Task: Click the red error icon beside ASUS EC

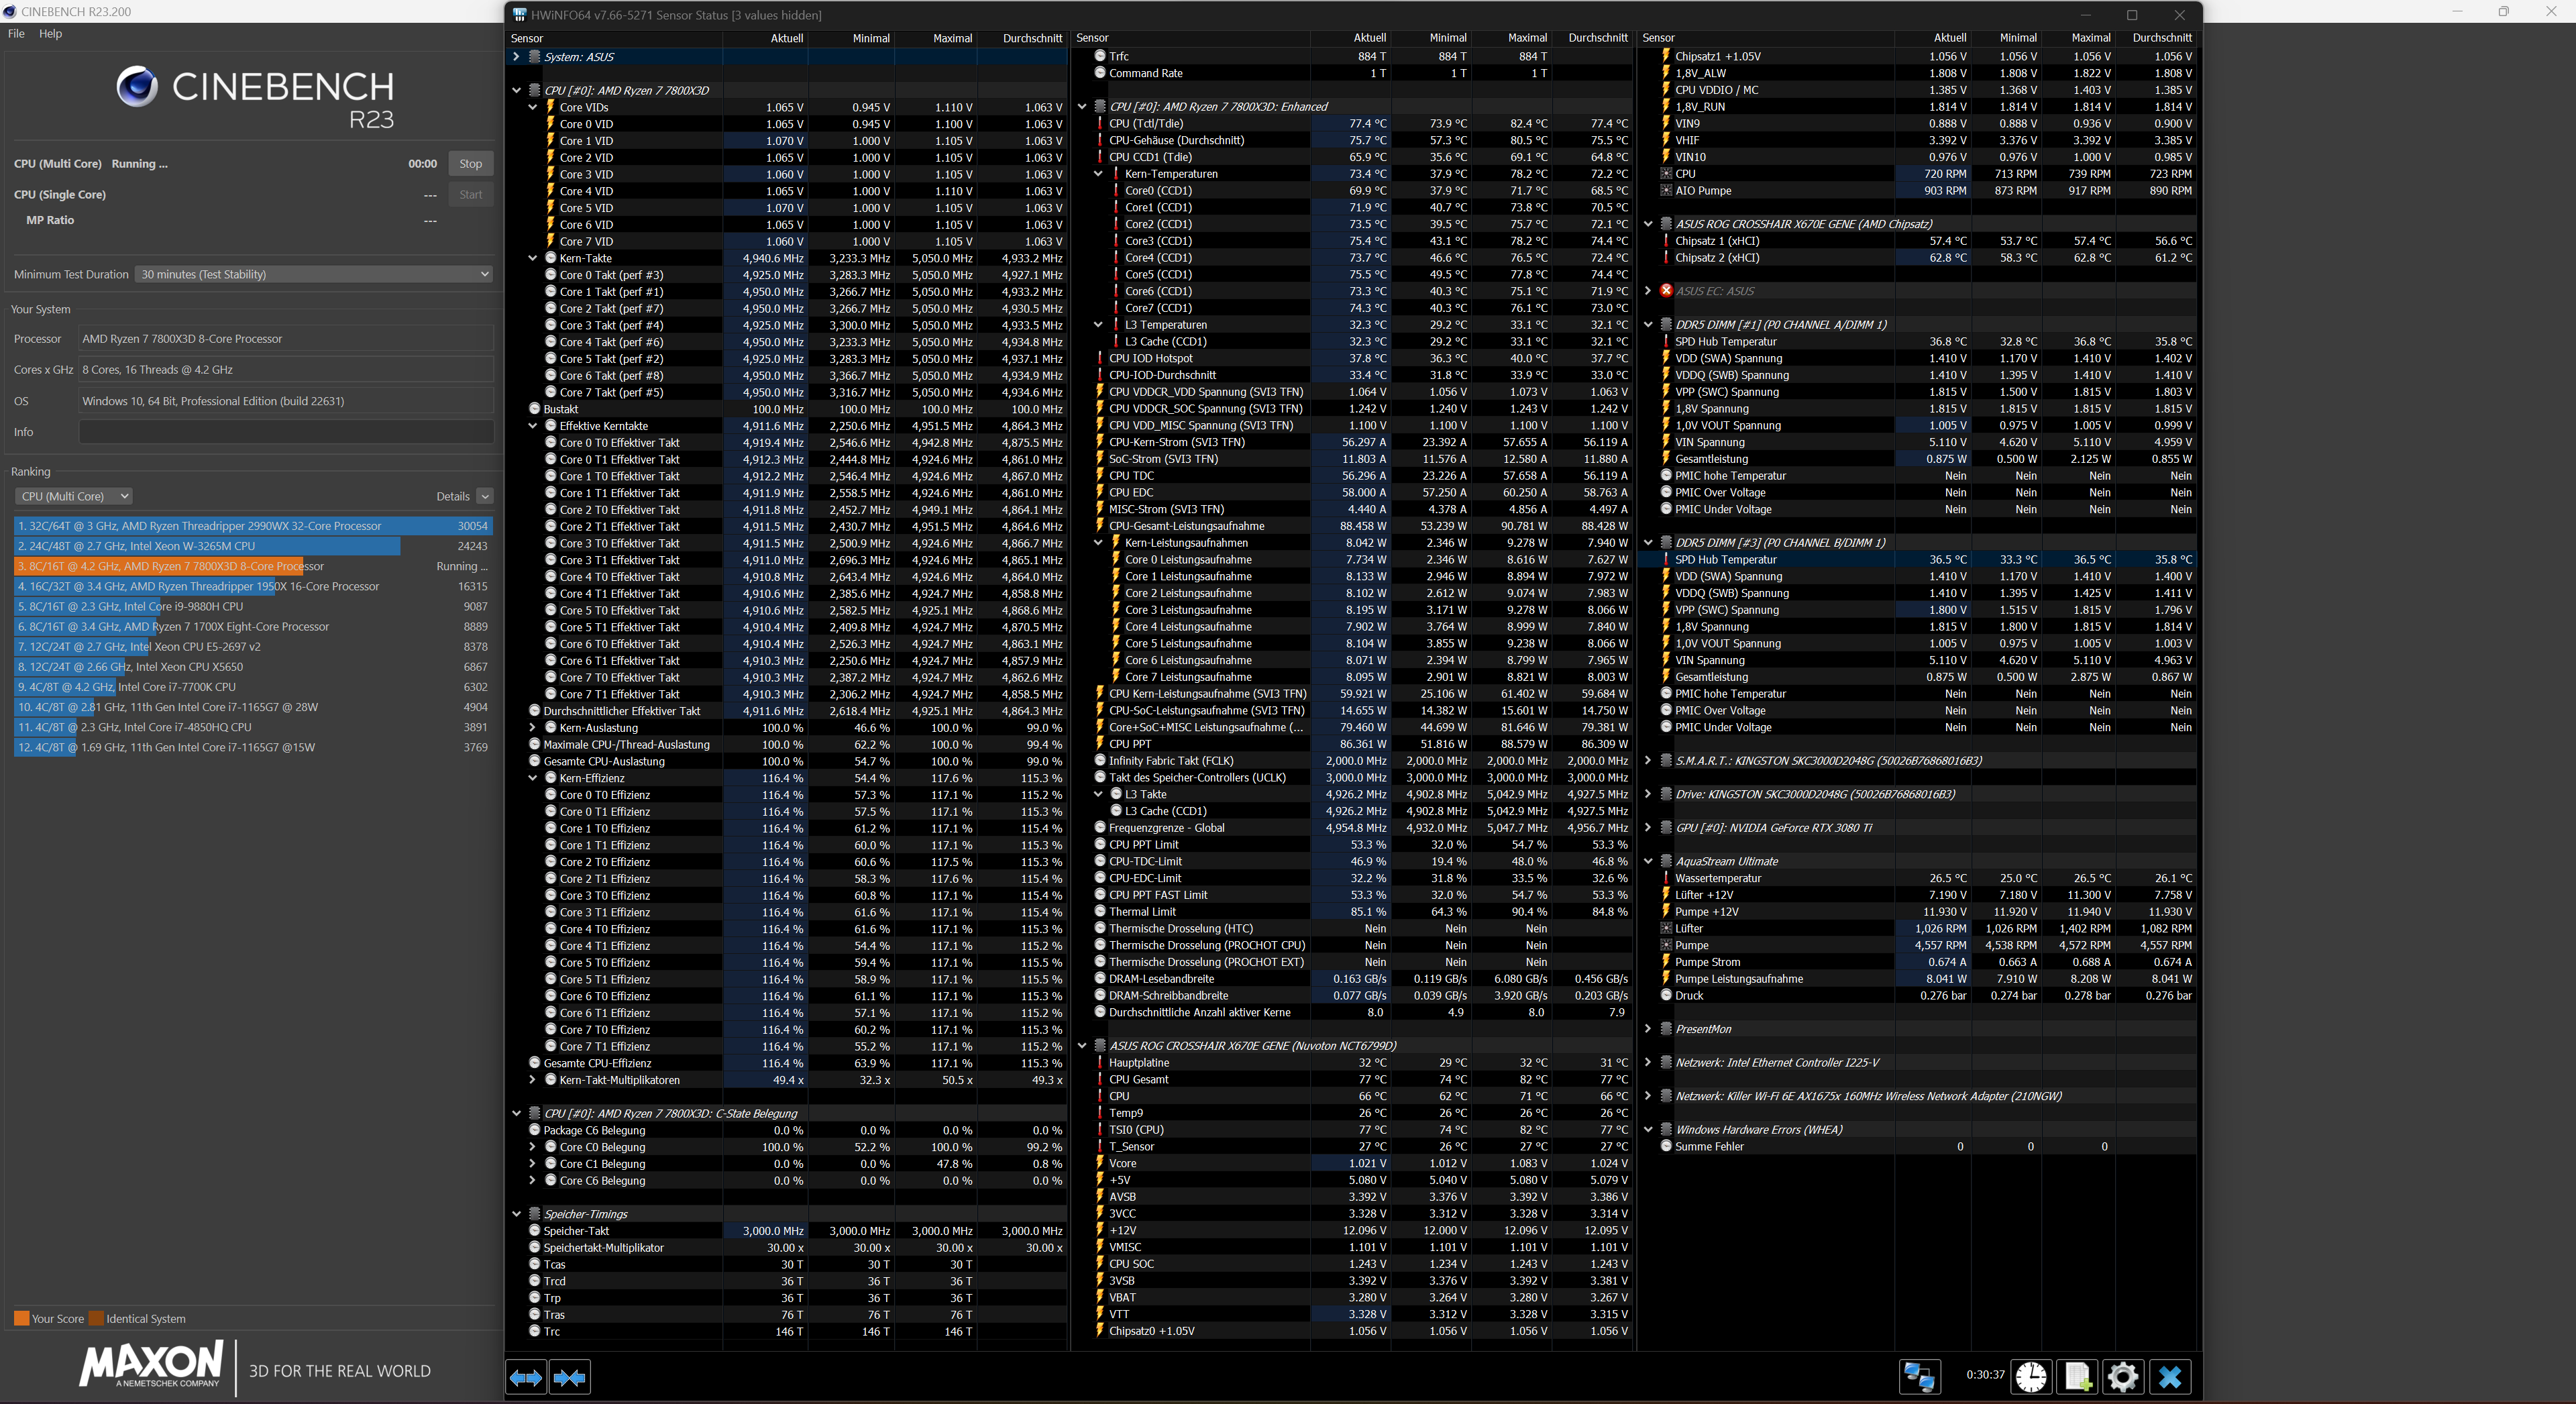Action: coord(1666,291)
